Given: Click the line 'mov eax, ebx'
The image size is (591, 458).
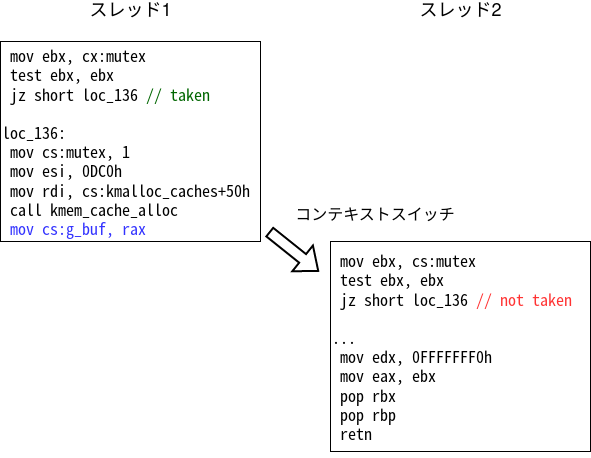Looking at the screenshot, I should tap(387, 377).
